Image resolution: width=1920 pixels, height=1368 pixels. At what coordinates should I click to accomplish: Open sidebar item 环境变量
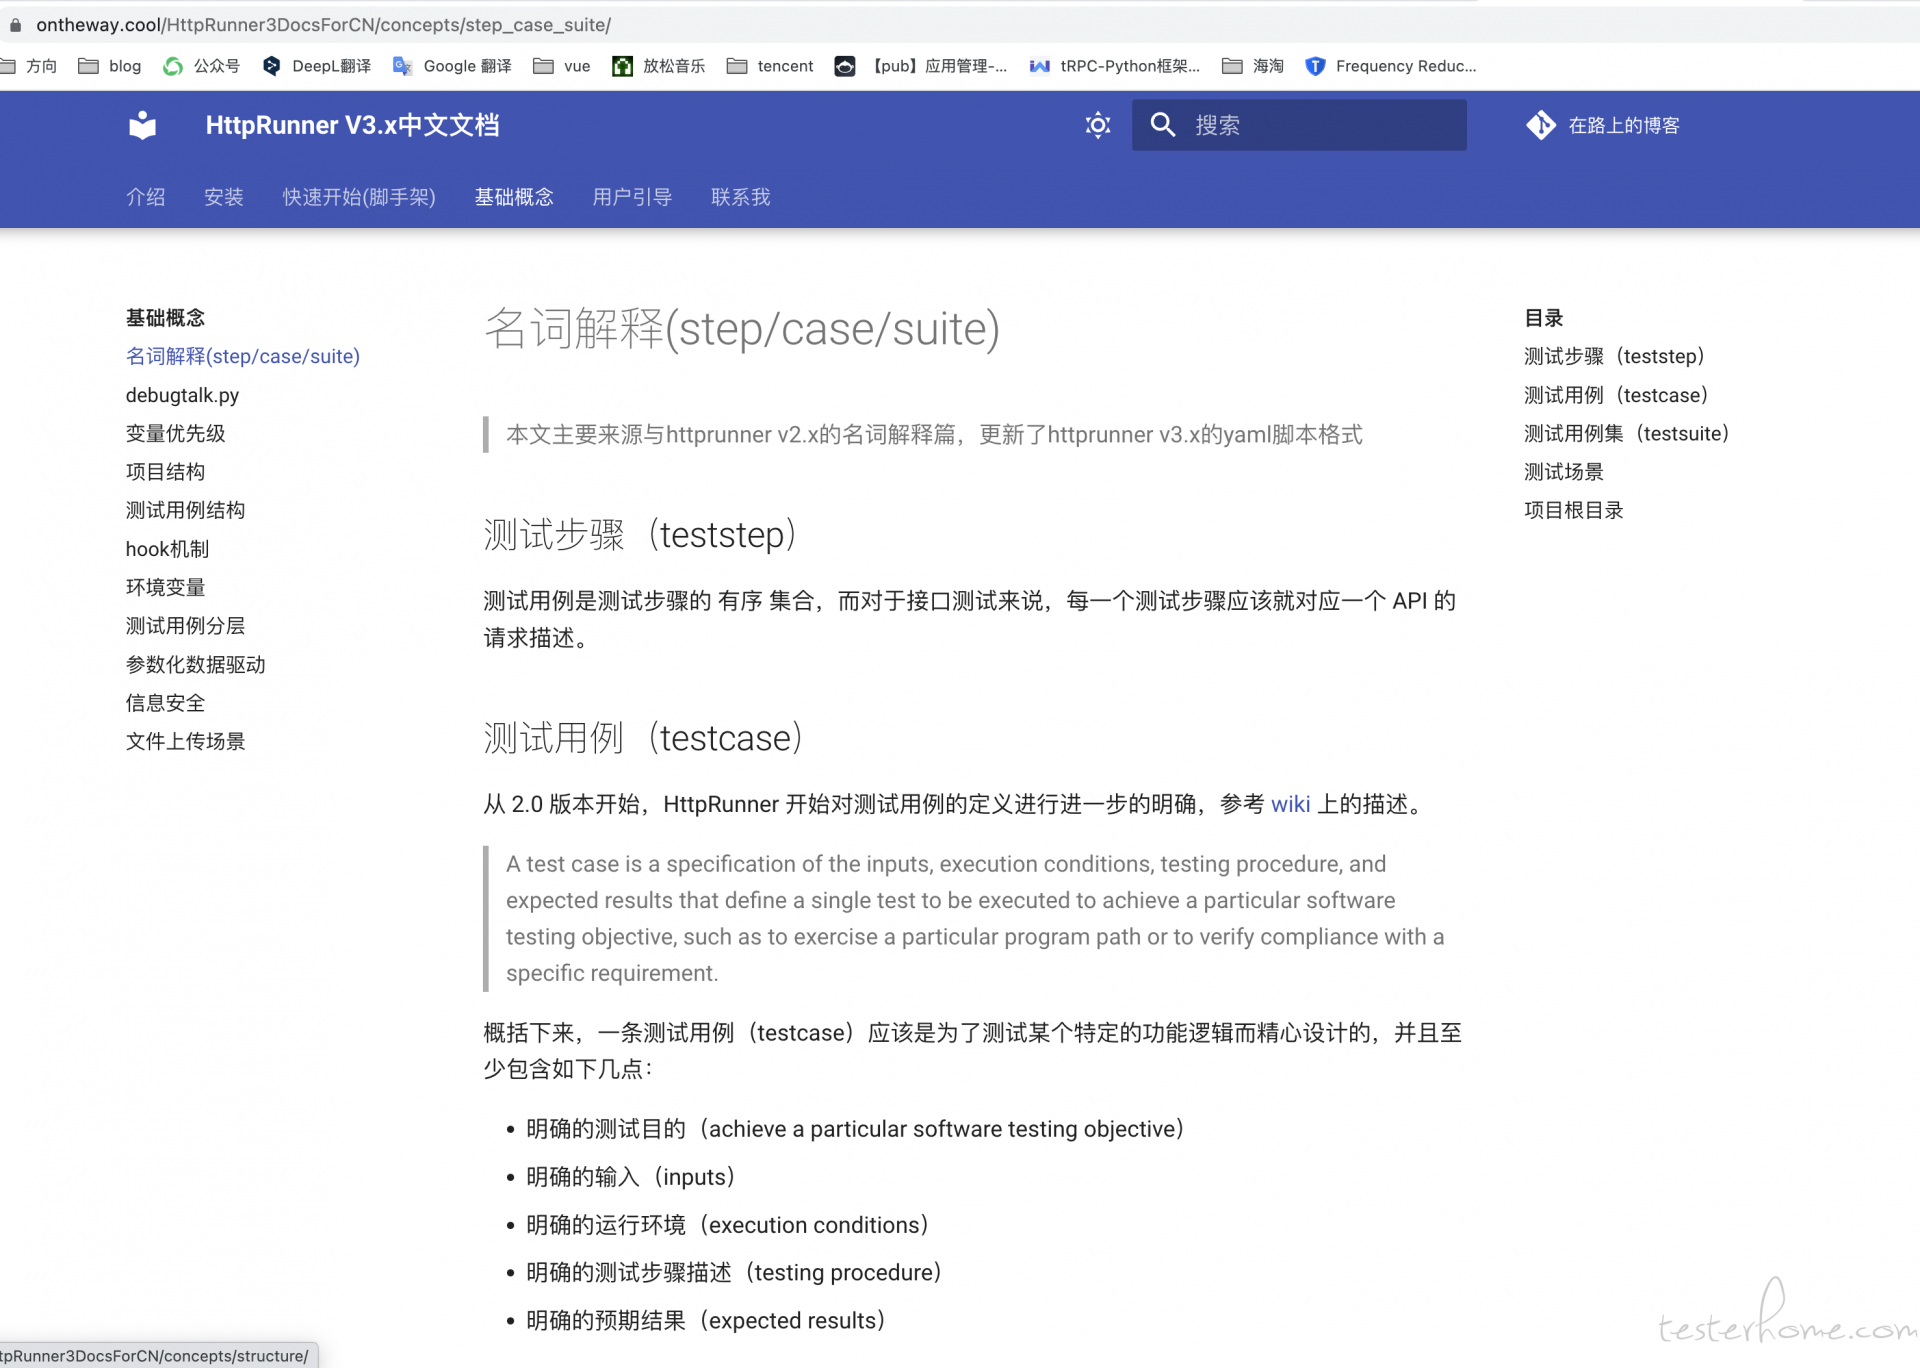(x=166, y=587)
